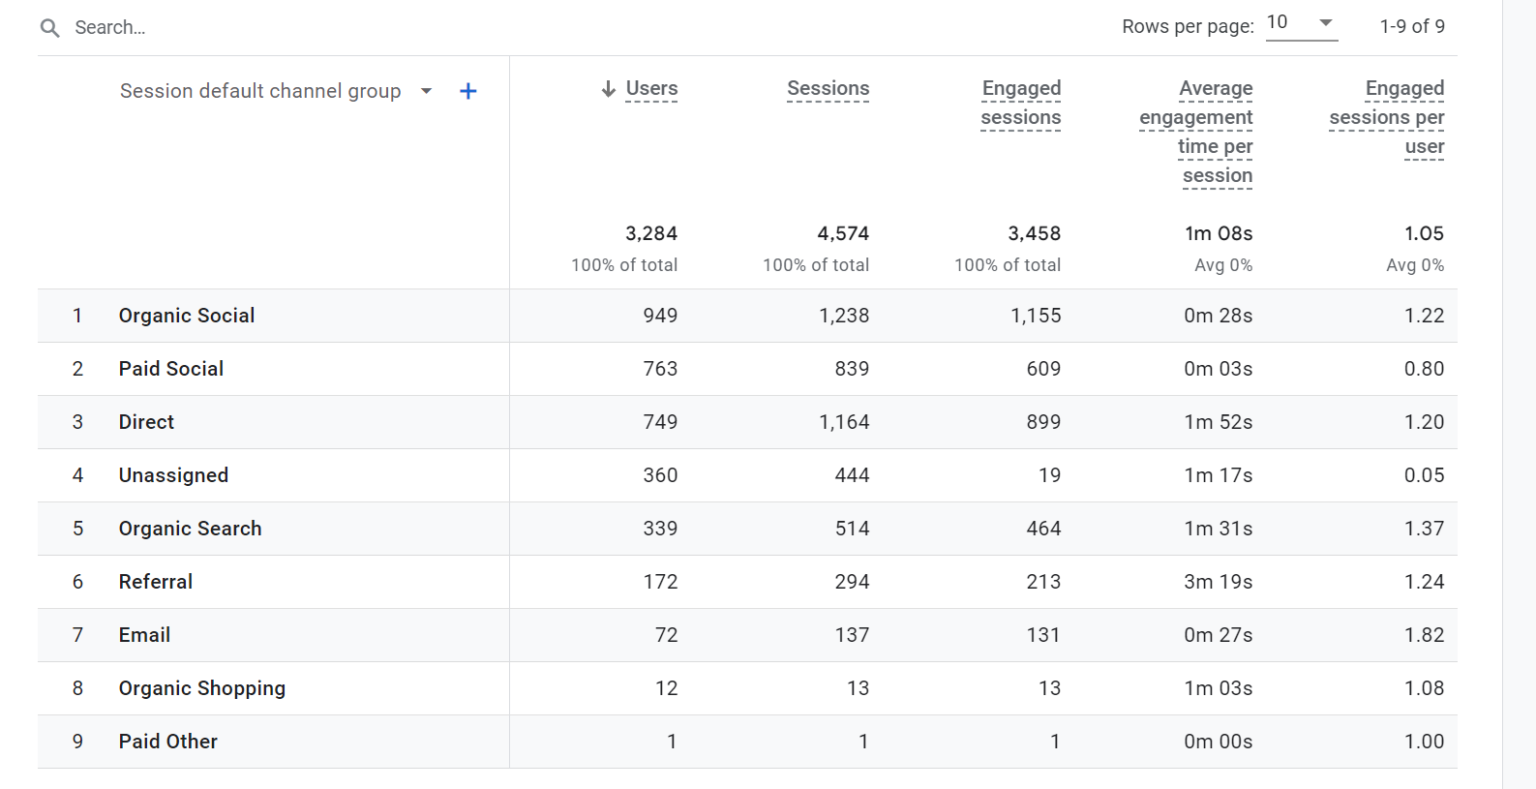Click Unassigned engaged sessions per user 0.05
This screenshot has width=1536, height=789.
[x=1424, y=475]
